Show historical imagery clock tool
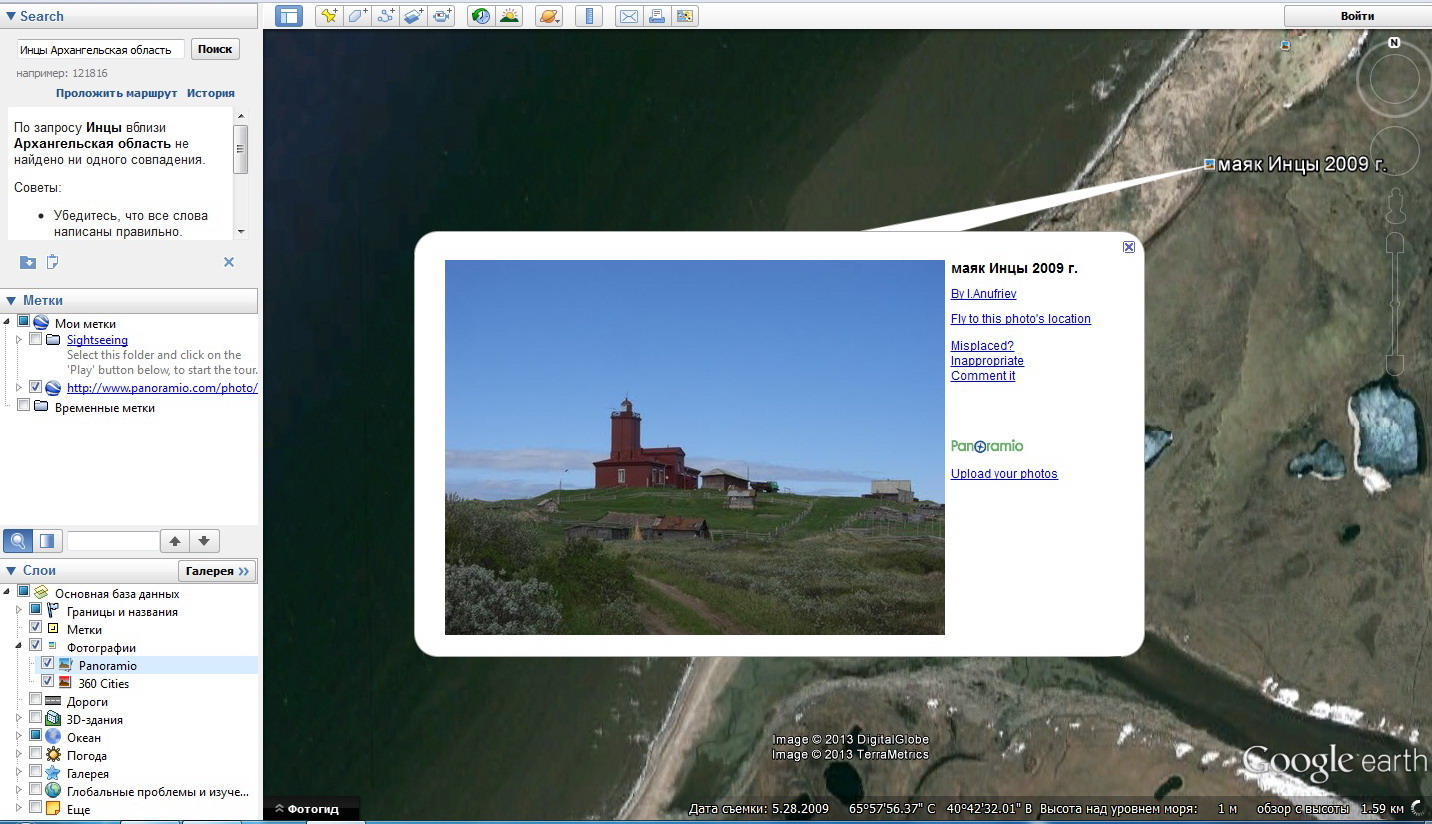Screen dimensions: 1432x824 (x=481, y=16)
